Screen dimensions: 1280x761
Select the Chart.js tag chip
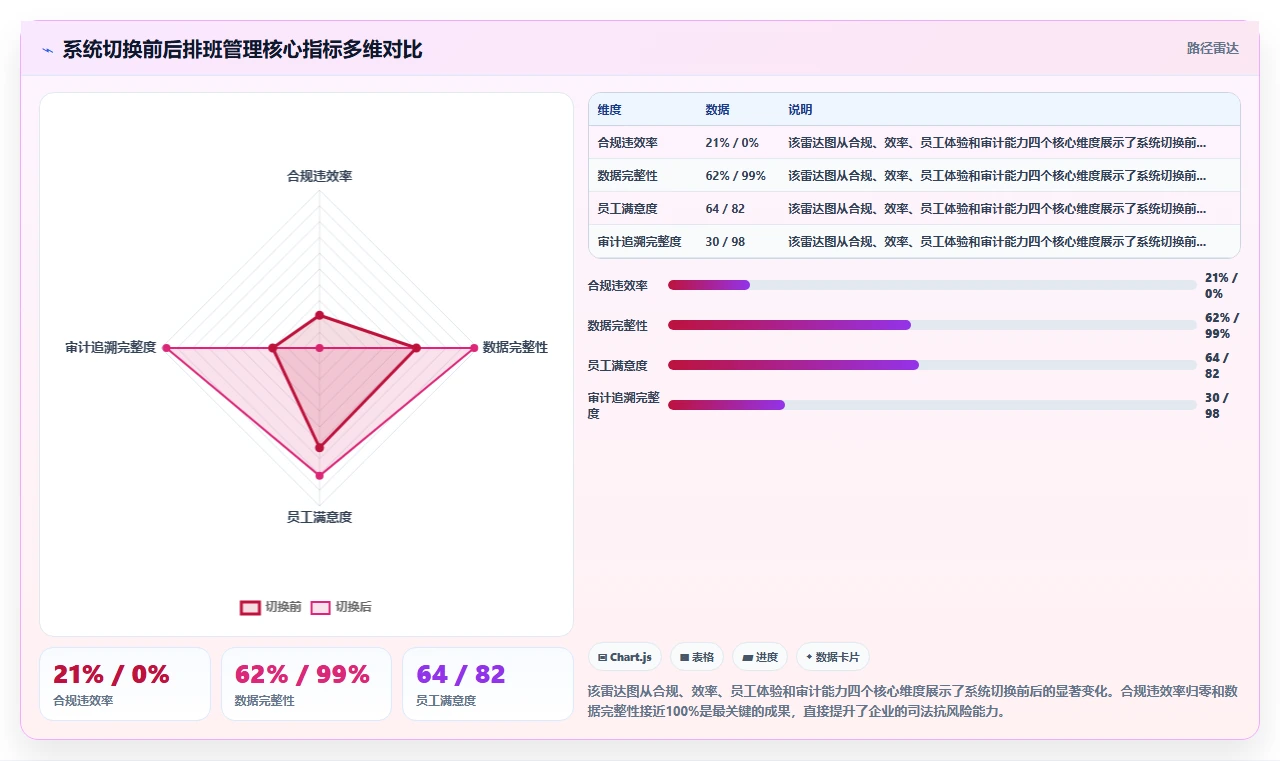pos(625,657)
